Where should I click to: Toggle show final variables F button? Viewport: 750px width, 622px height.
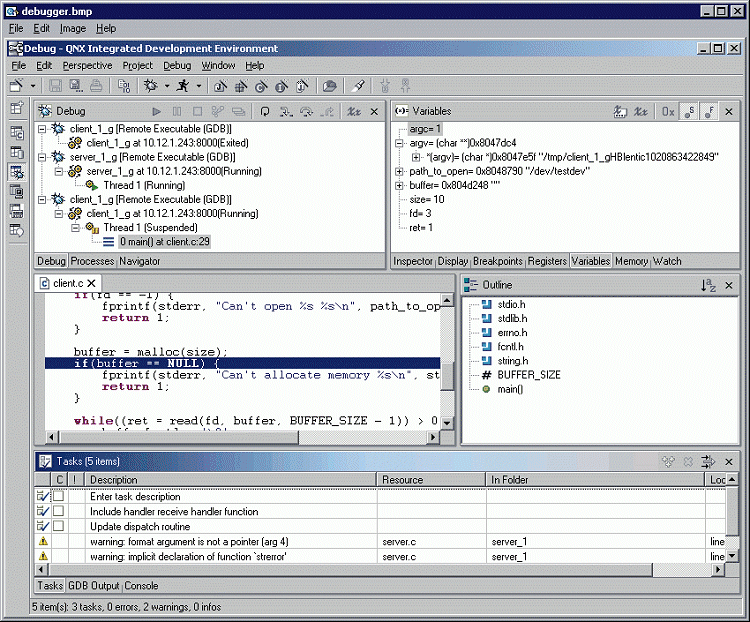pyautogui.click(x=709, y=111)
